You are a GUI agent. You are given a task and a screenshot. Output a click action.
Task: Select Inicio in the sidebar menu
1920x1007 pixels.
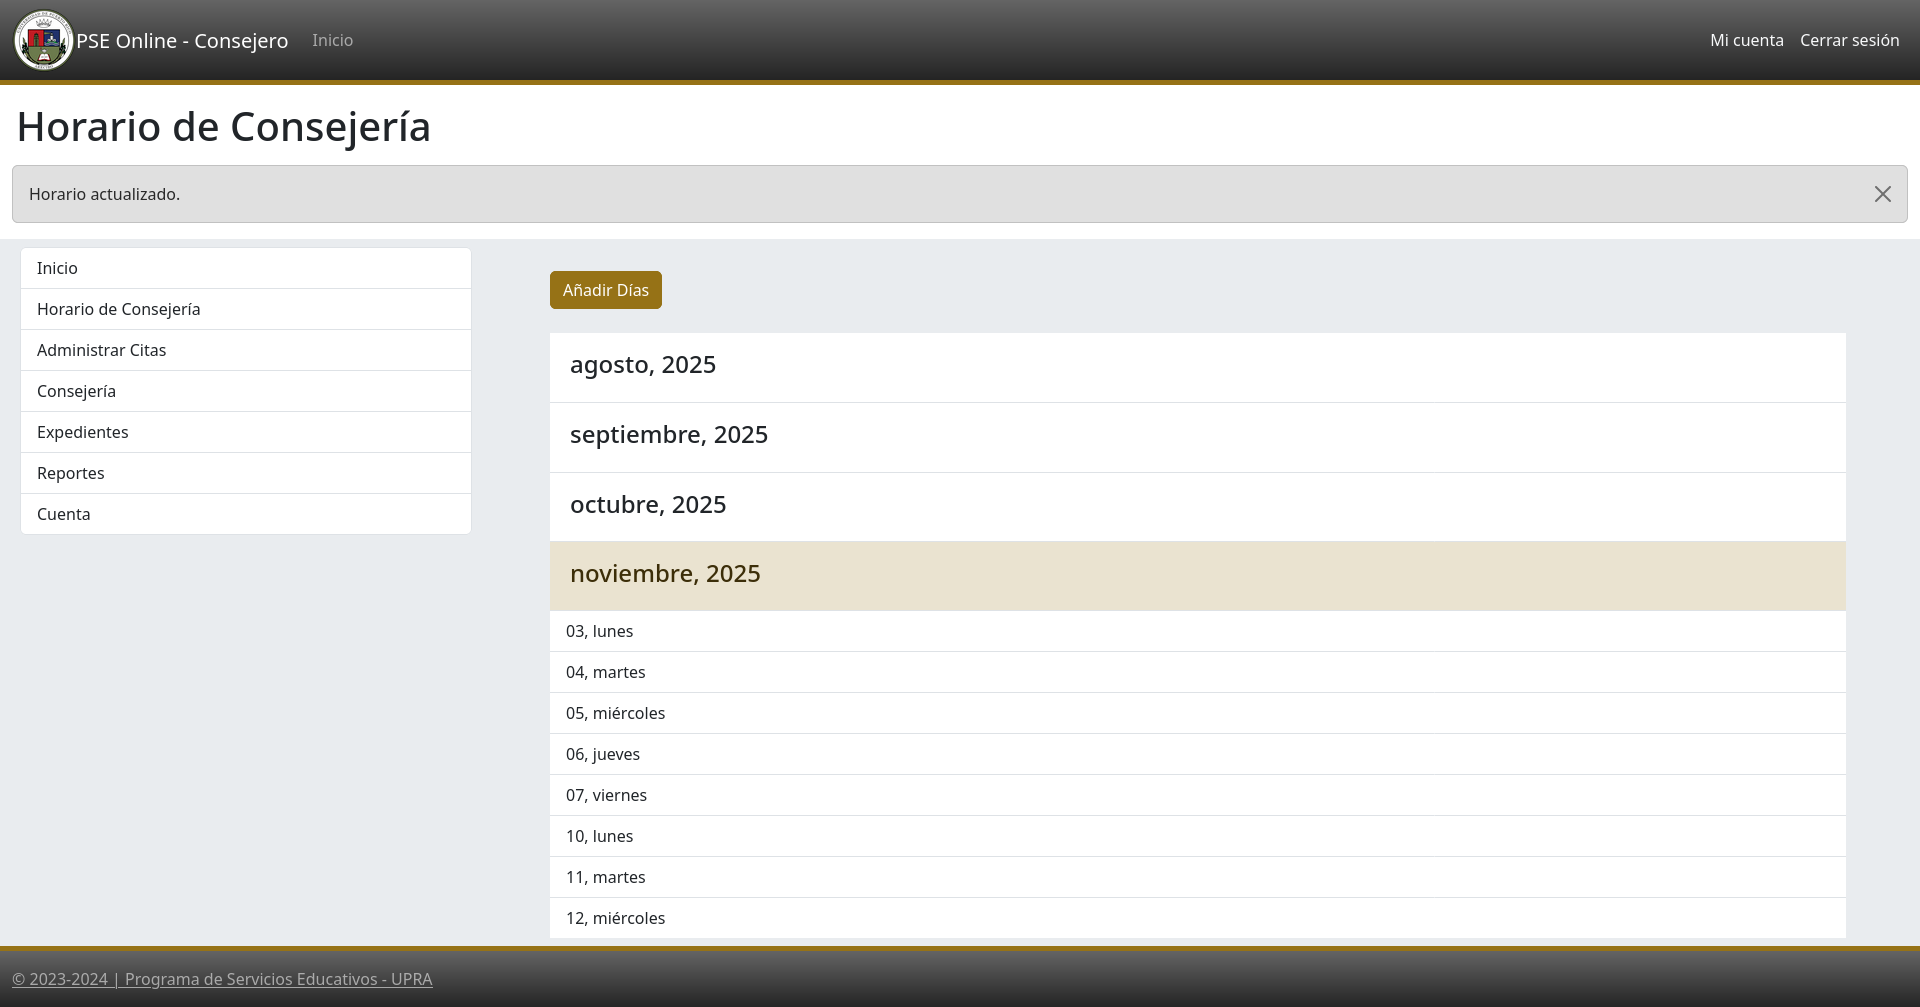click(246, 268)
